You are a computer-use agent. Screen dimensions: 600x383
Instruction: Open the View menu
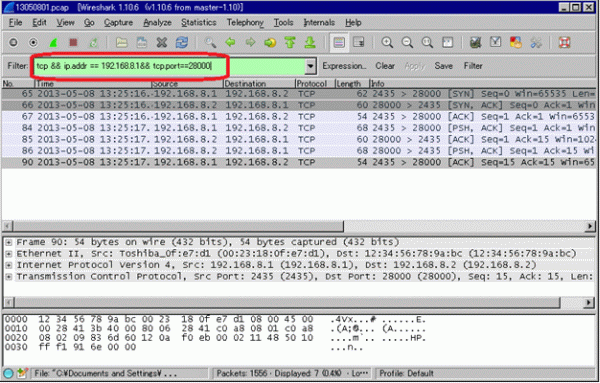pos(65,23)
